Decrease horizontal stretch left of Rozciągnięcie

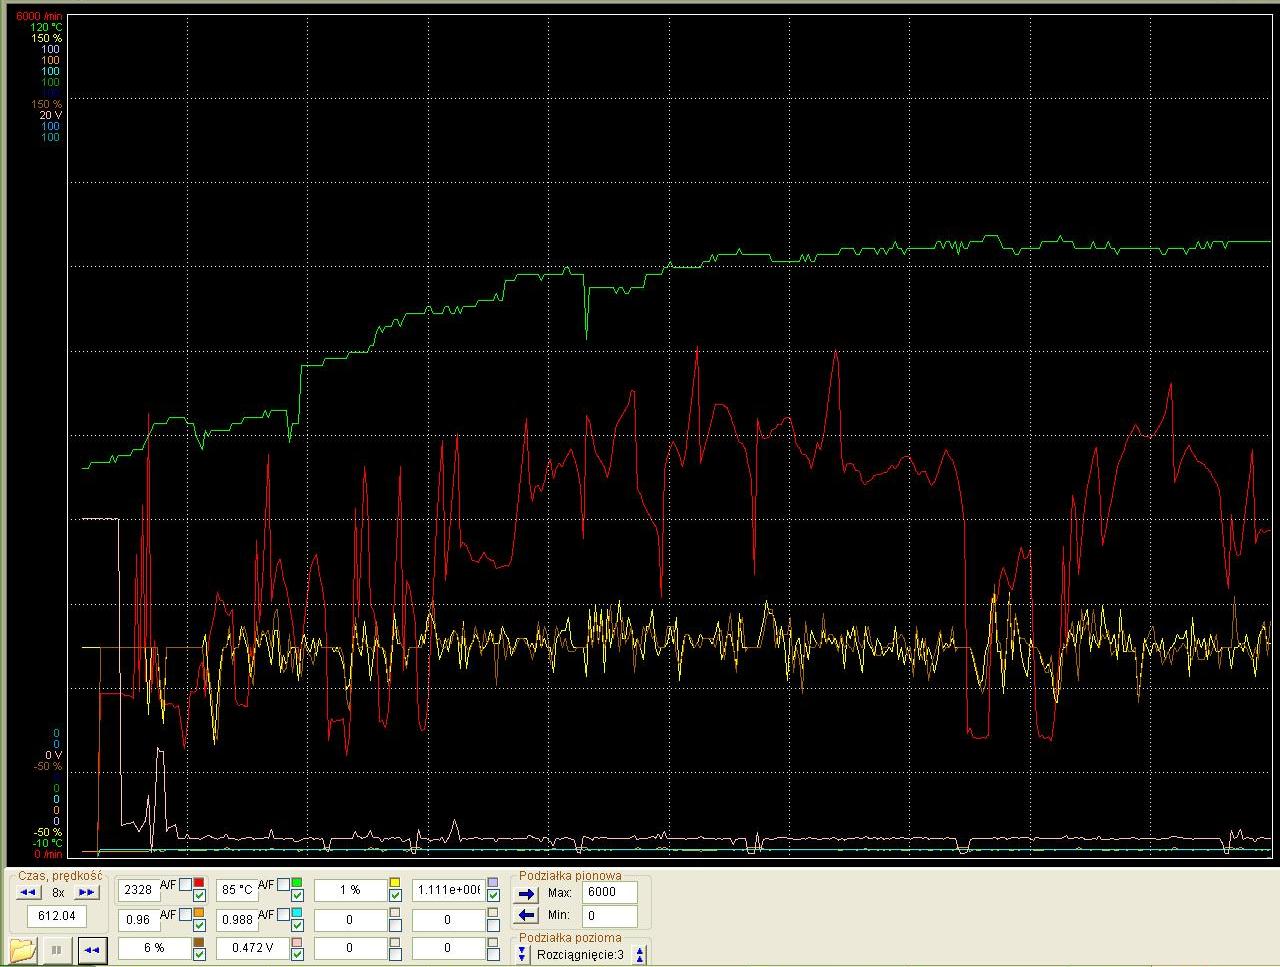[x=522, y=954]
